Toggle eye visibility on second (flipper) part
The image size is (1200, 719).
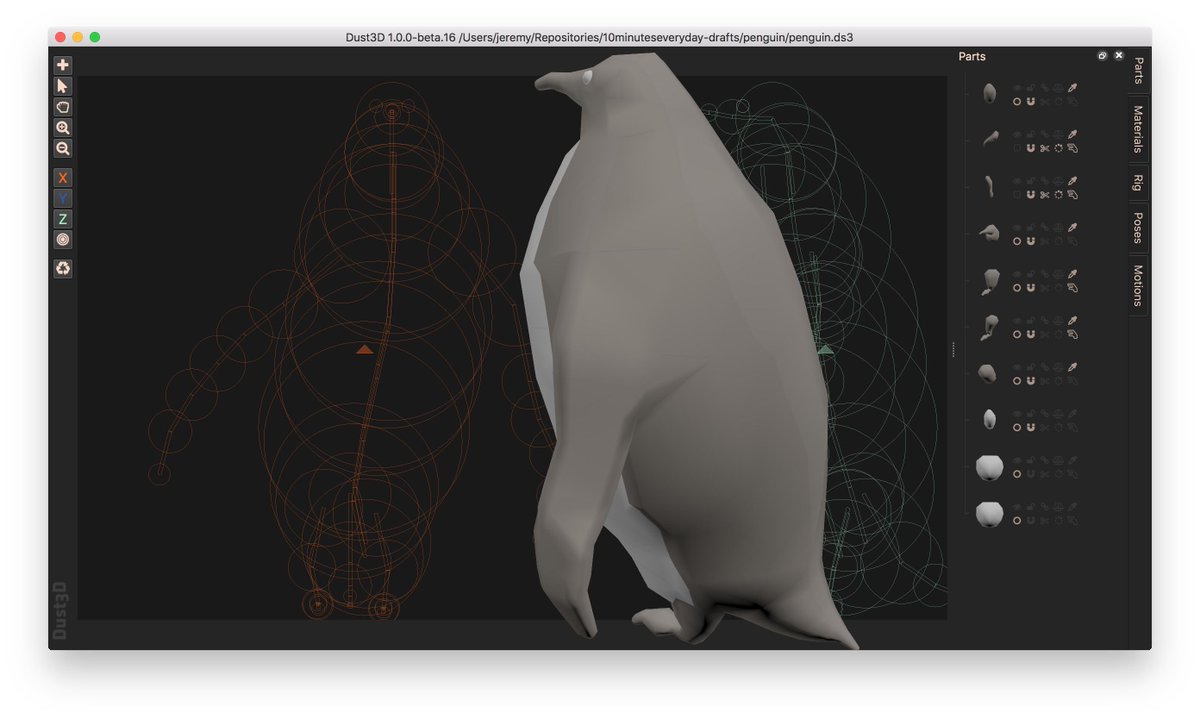click(1017, 134)
